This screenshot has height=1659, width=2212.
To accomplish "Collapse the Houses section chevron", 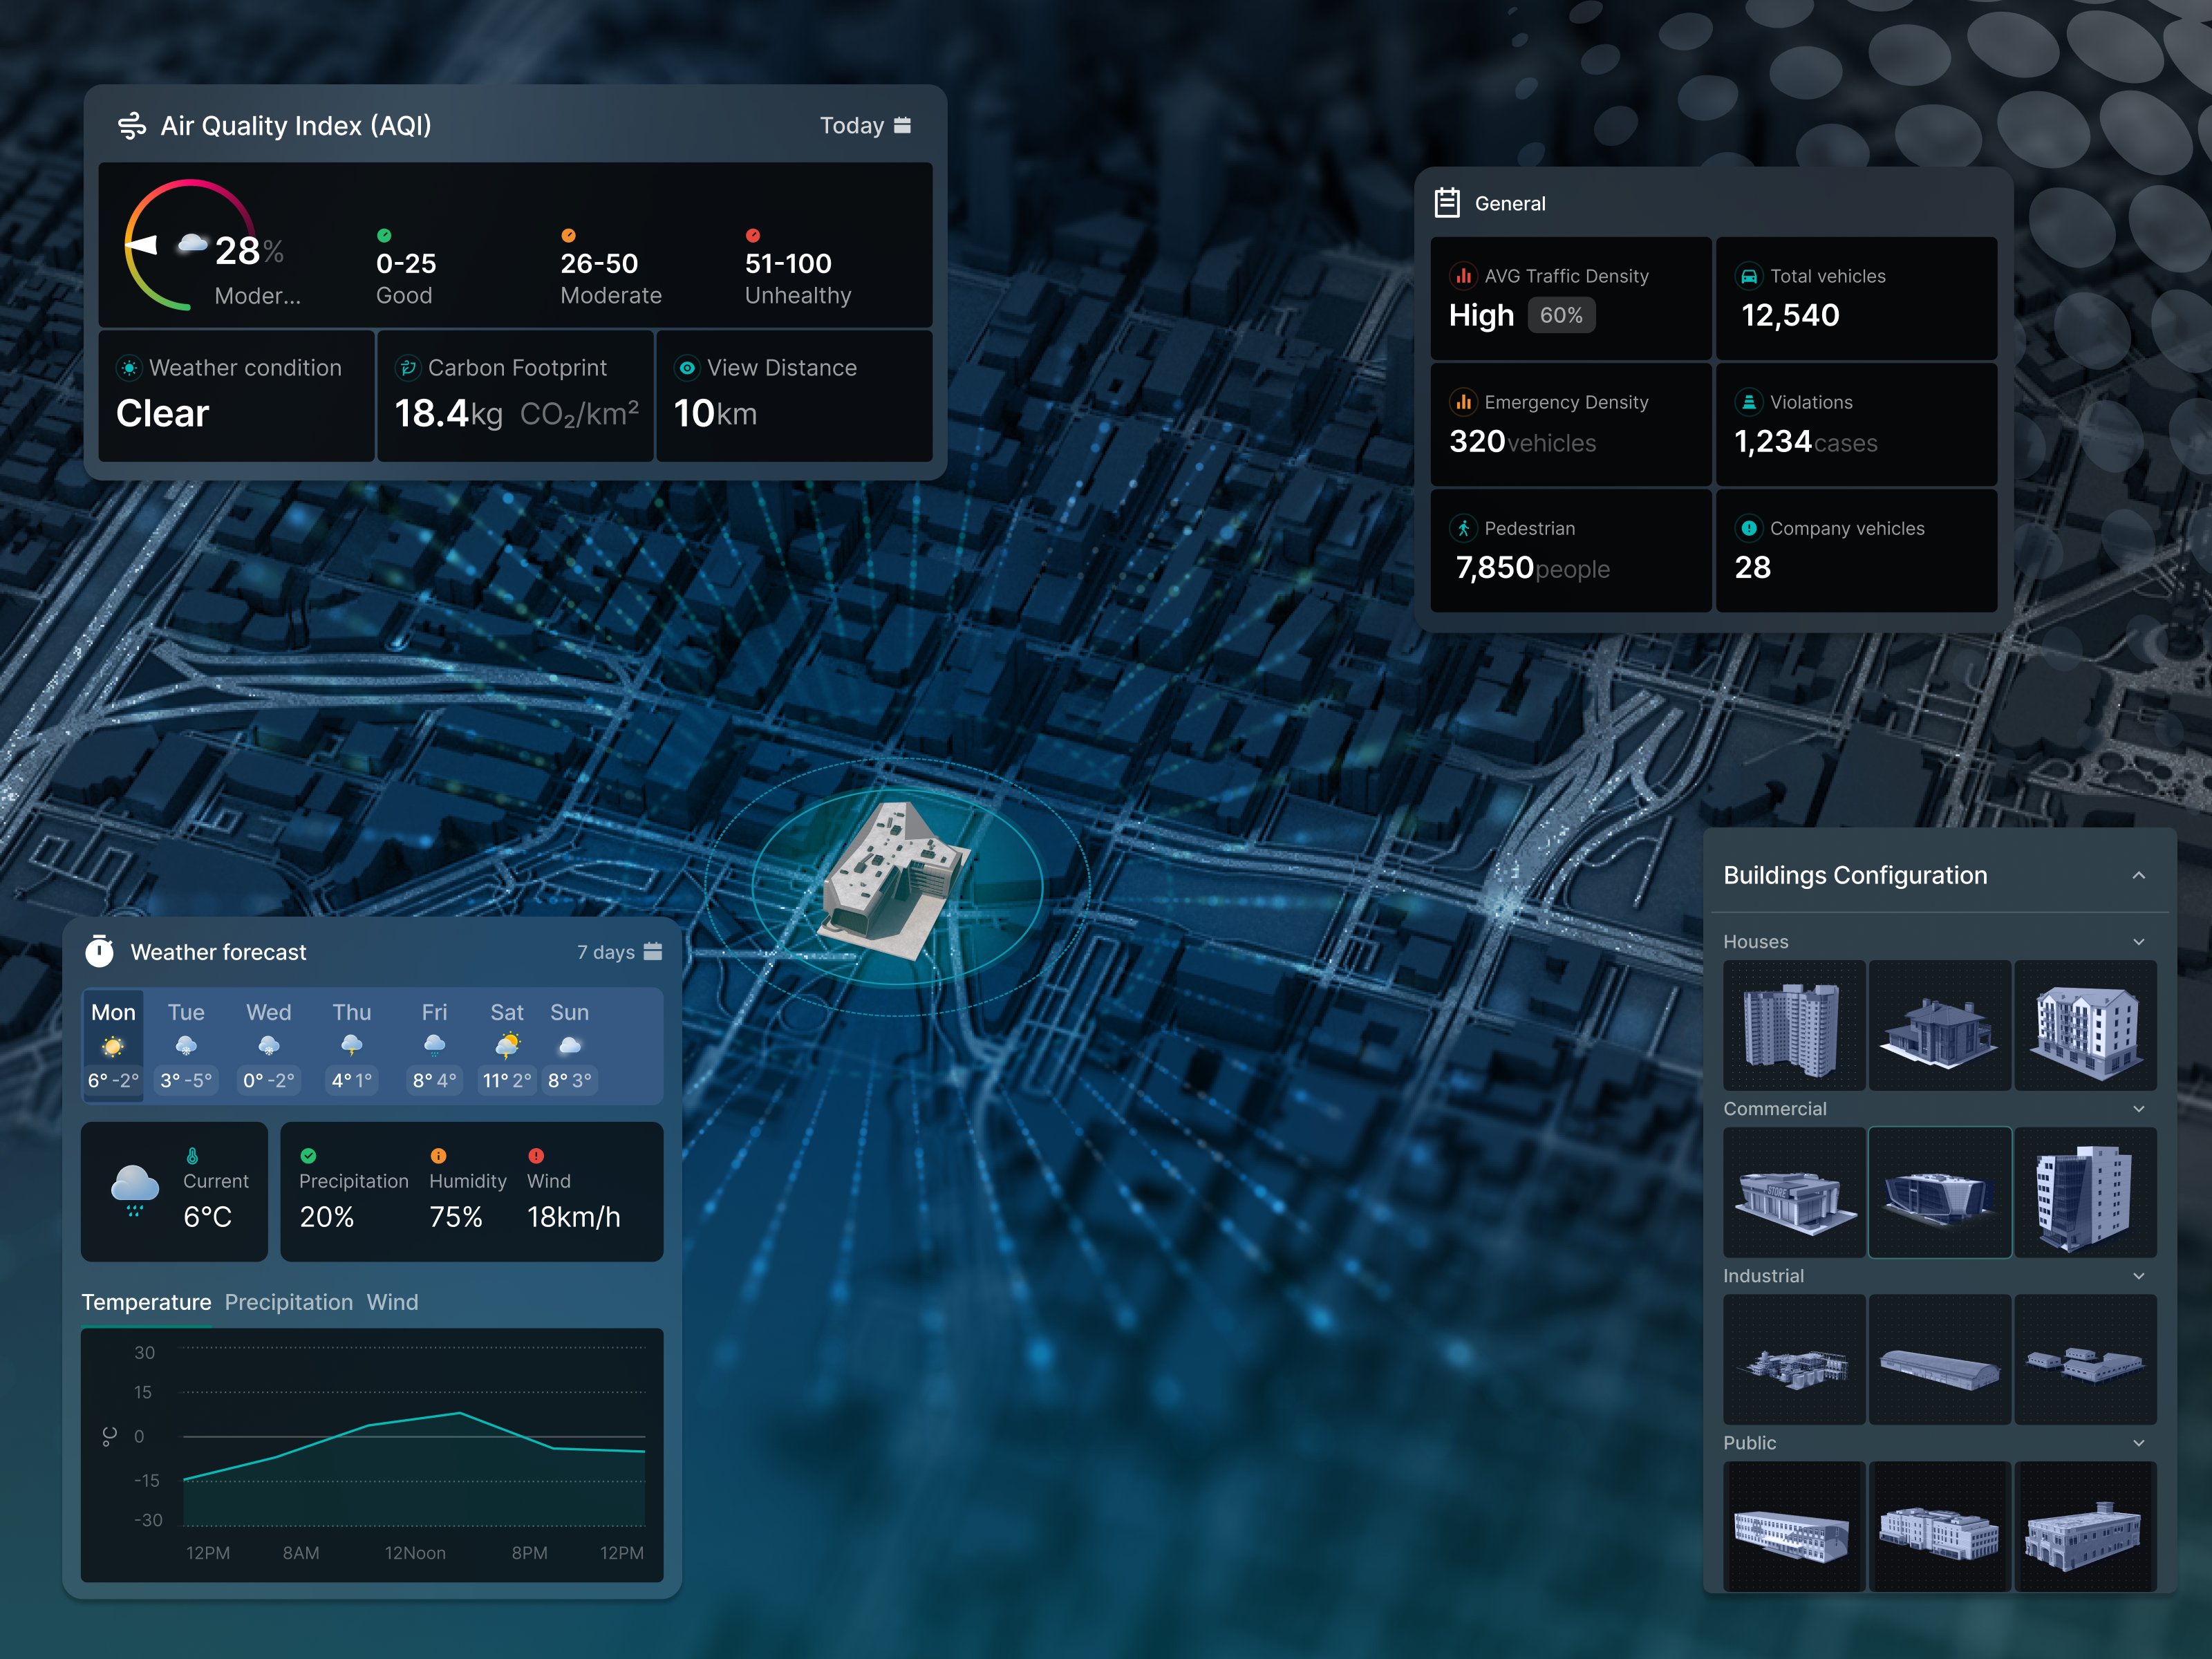I will tap(2138, 942).
